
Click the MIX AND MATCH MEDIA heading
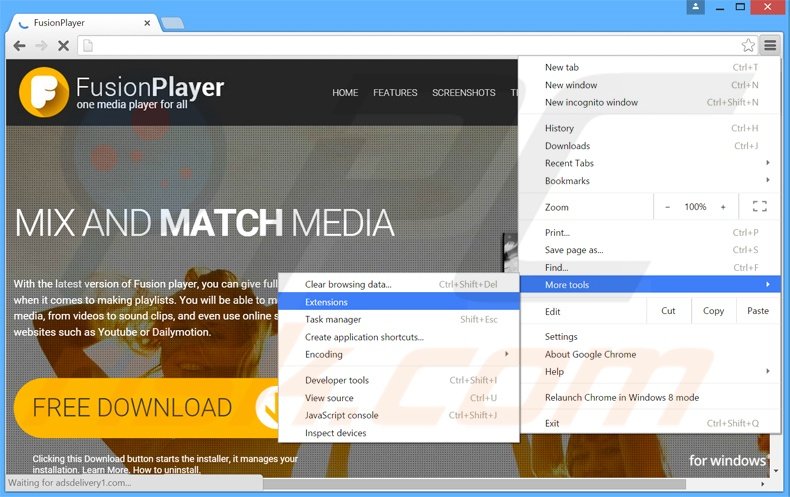205,223
